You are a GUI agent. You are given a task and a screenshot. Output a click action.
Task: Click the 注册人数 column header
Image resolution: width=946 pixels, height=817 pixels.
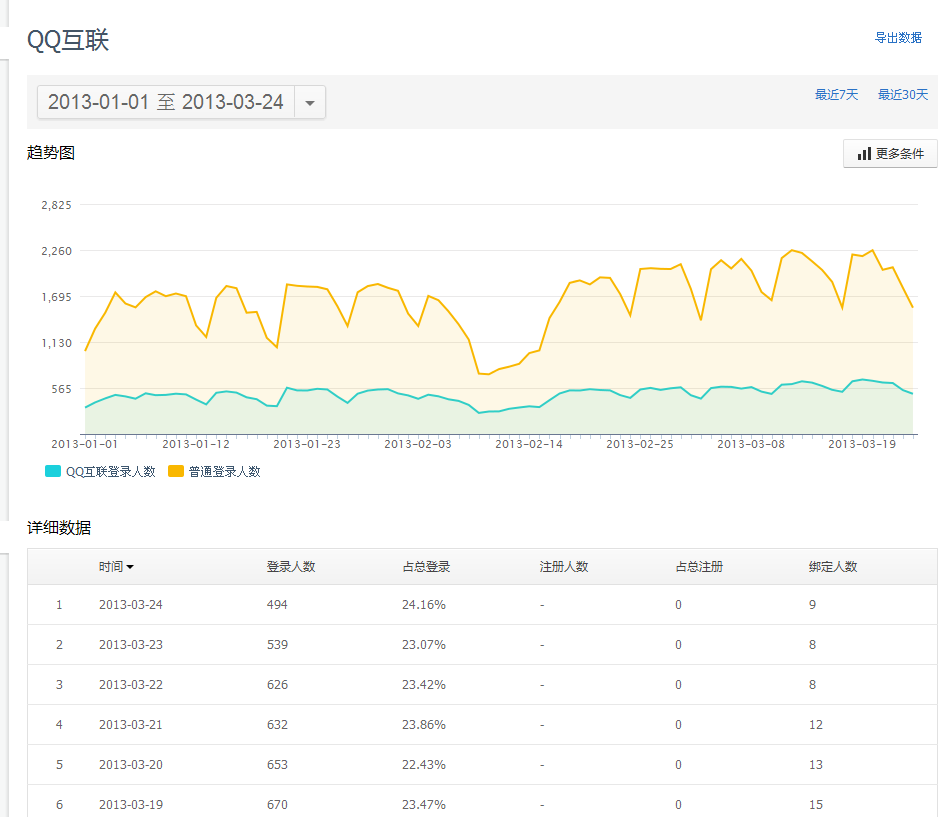point(564,567)
